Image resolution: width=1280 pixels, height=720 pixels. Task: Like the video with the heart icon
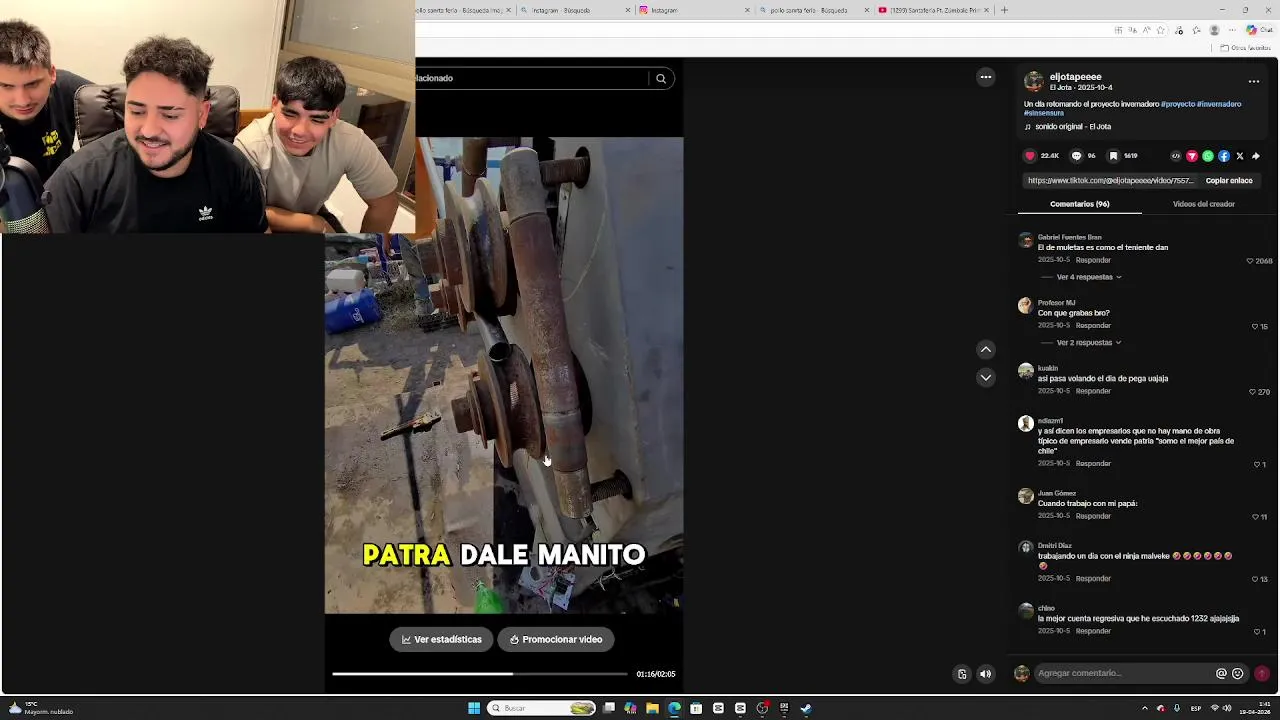[1030, 156]
